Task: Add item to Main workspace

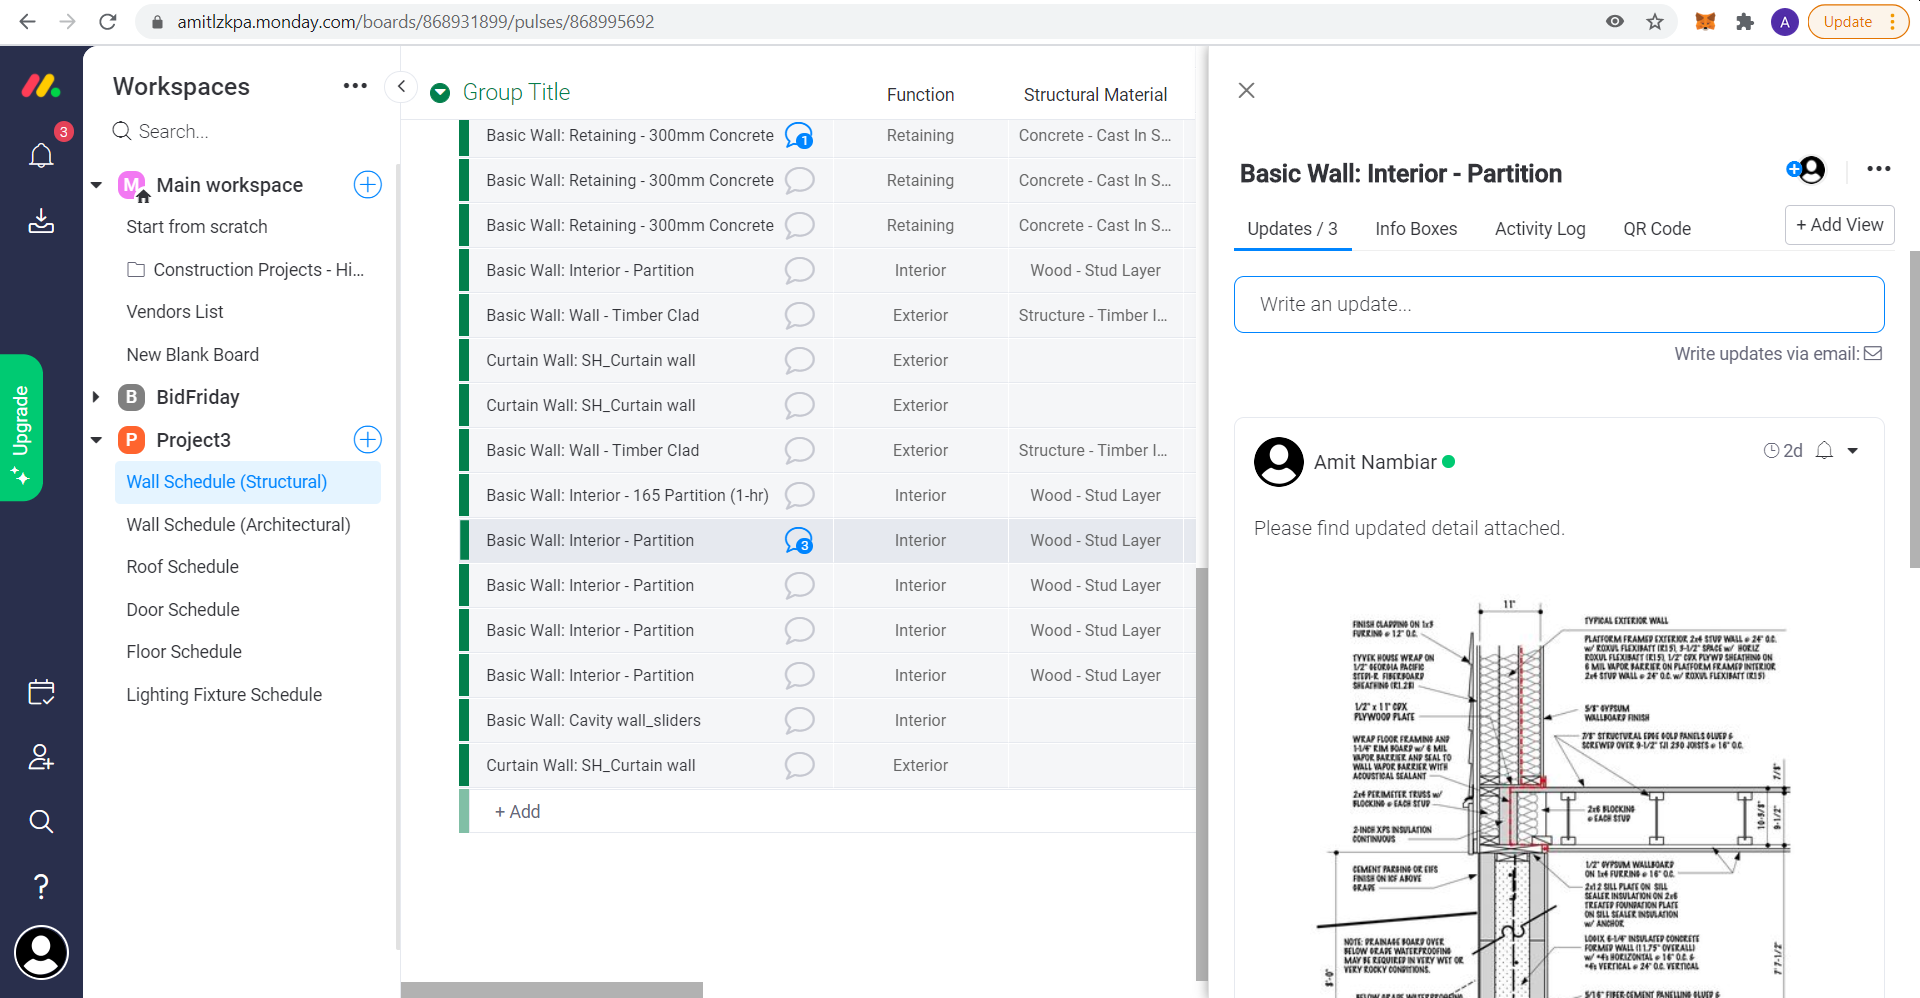Action: coord(368,185)
